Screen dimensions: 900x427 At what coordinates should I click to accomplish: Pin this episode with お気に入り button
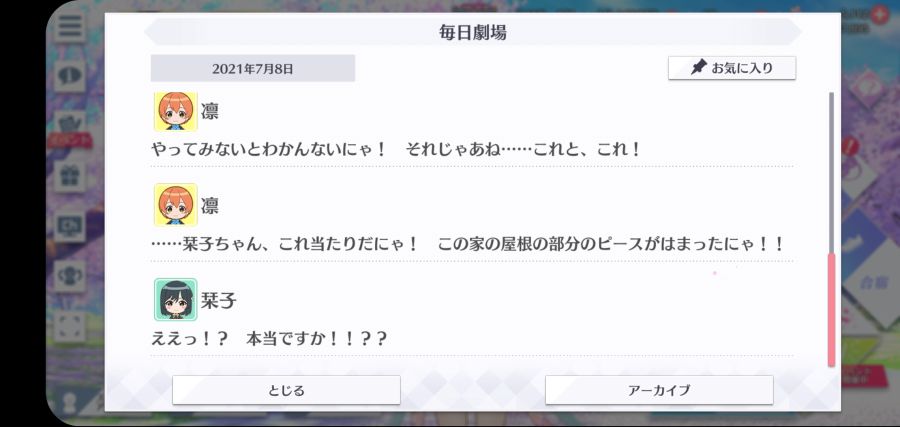pyautogui.click(x=732, y=68)
